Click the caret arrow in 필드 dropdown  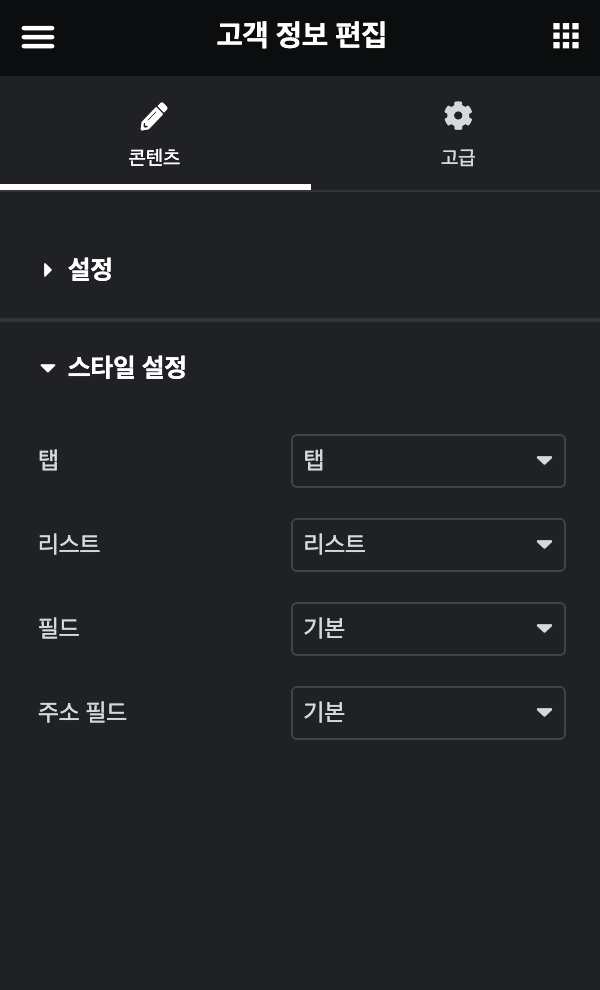pos(544,629)
